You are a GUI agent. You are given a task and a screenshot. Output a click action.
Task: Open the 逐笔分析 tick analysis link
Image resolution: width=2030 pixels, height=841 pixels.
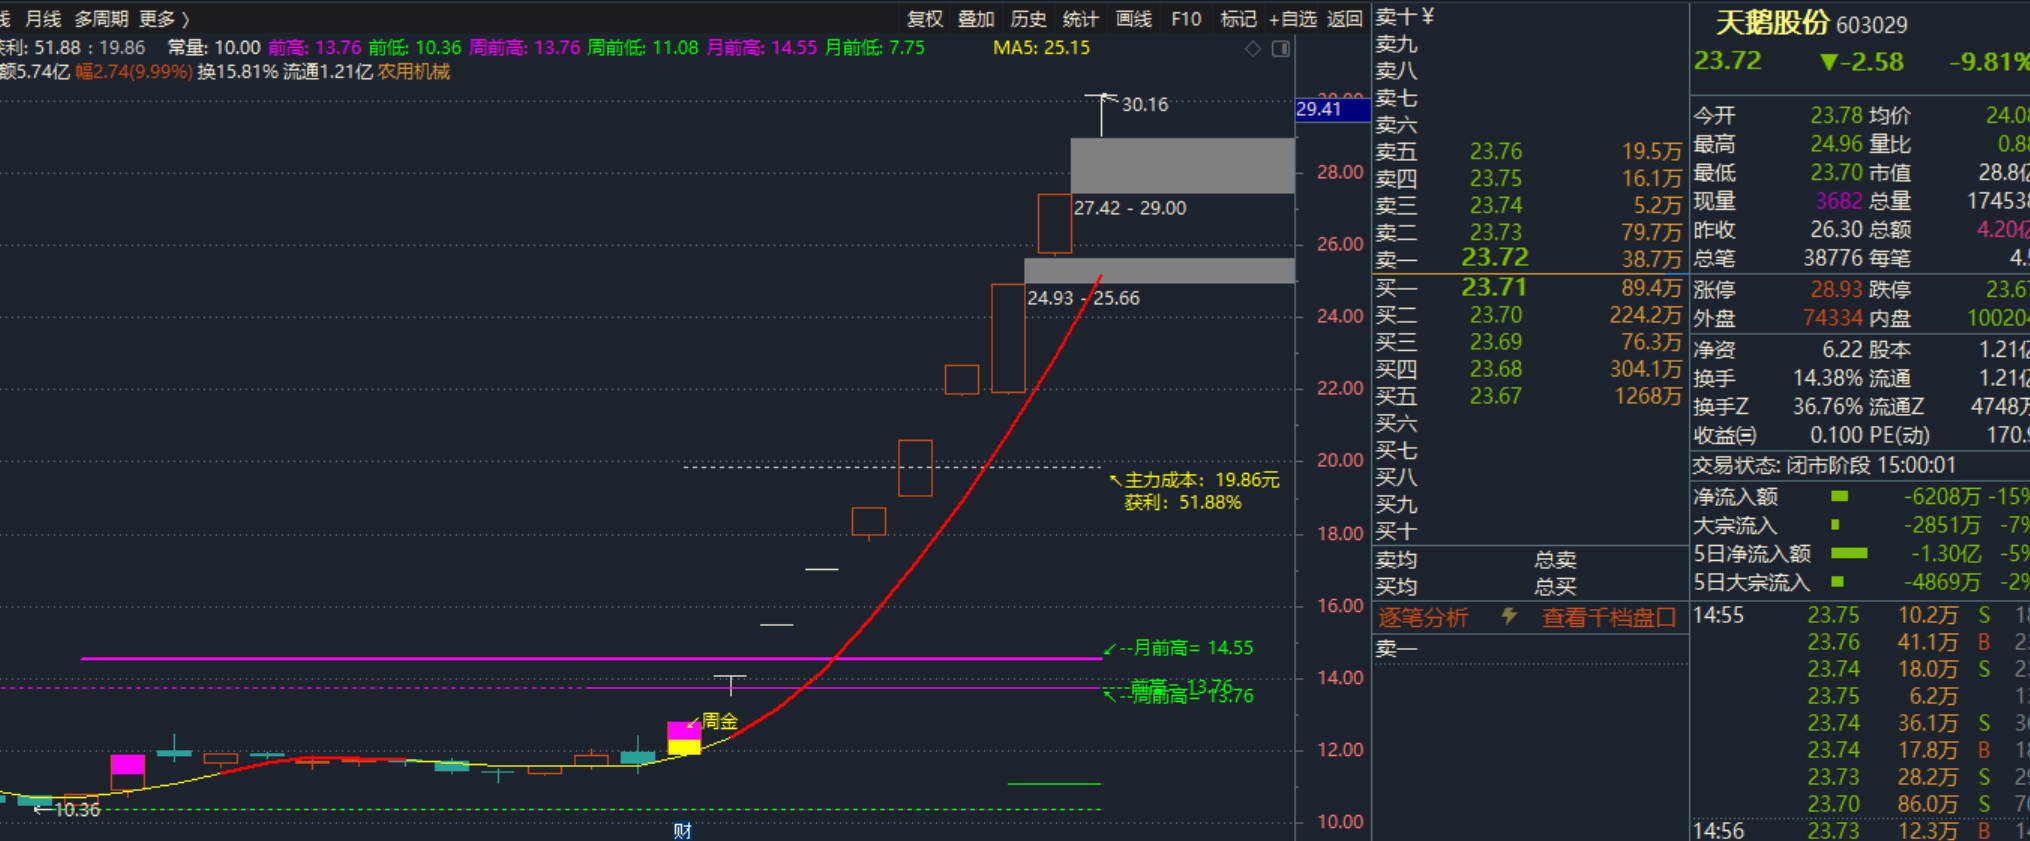pyautogui.click(x=1423, y=618)
